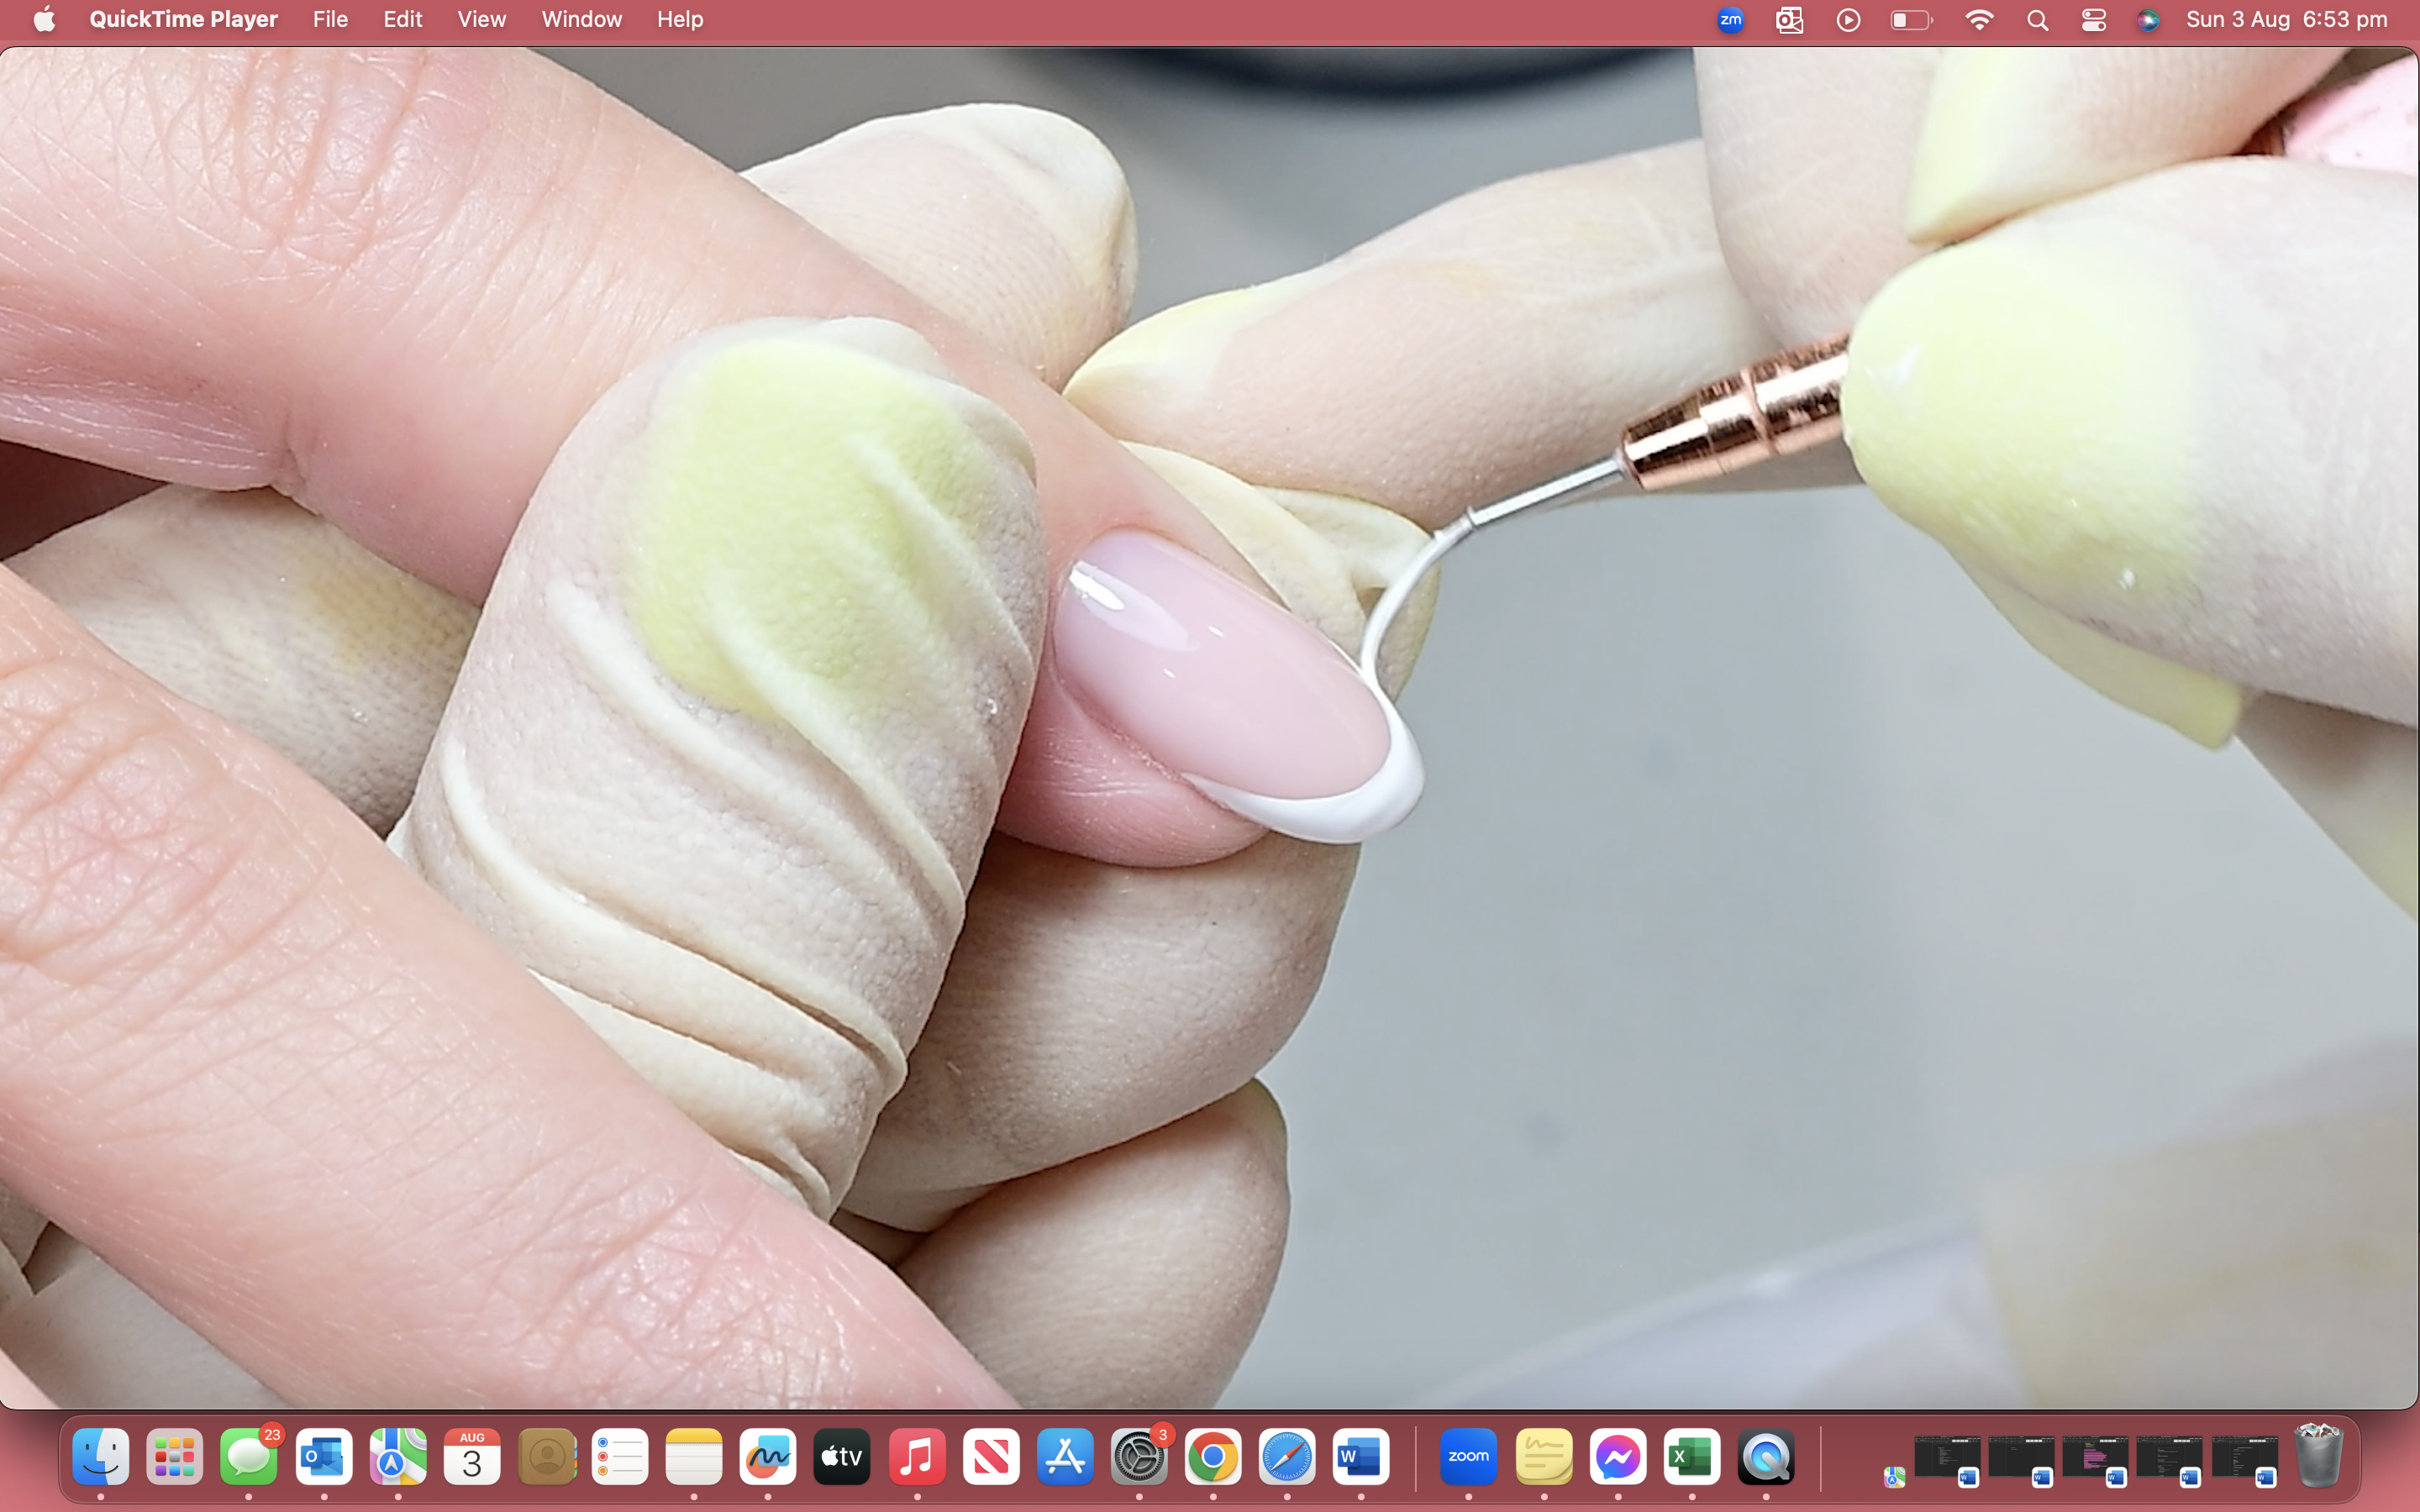This screenshot has height=1512, width=2420.
Task: Click the Zoom status icon in menu bar
Action: (1730, 20)
